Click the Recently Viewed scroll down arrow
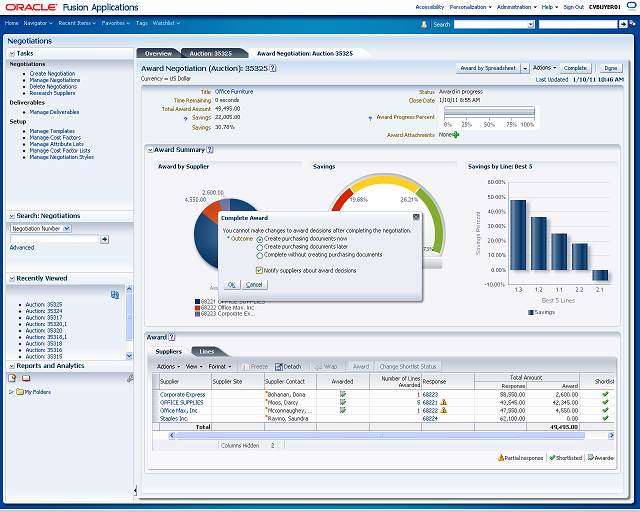The height and width of the screenshot is (512, 640). [129, 356]
